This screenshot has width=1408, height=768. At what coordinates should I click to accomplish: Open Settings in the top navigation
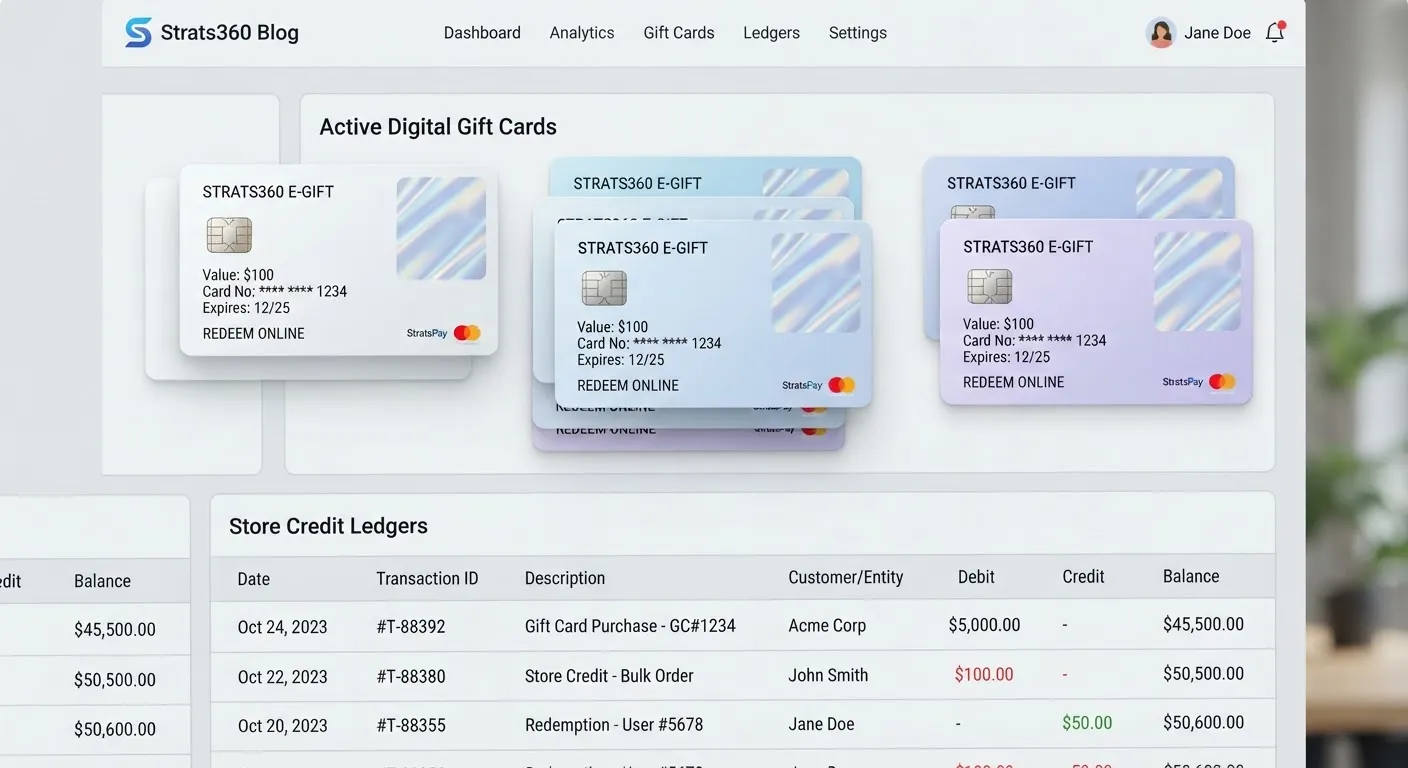858,33
